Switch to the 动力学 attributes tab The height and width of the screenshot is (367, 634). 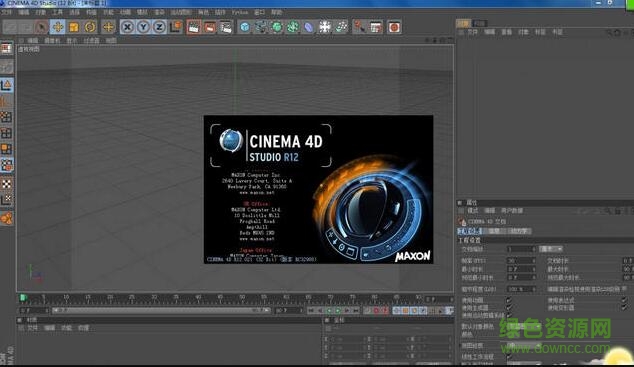(x=518, y=231)
